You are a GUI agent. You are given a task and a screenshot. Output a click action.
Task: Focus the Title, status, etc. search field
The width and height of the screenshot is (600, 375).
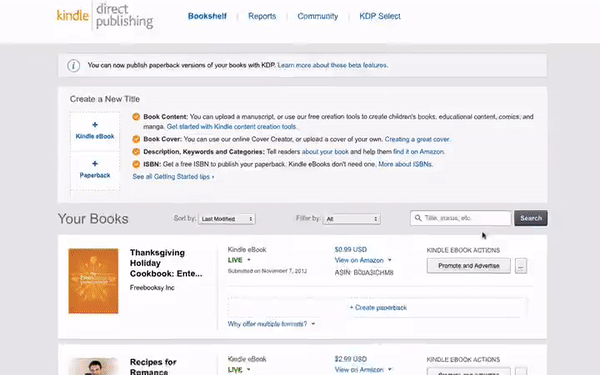pyautogui.click(x=461, y=218)
